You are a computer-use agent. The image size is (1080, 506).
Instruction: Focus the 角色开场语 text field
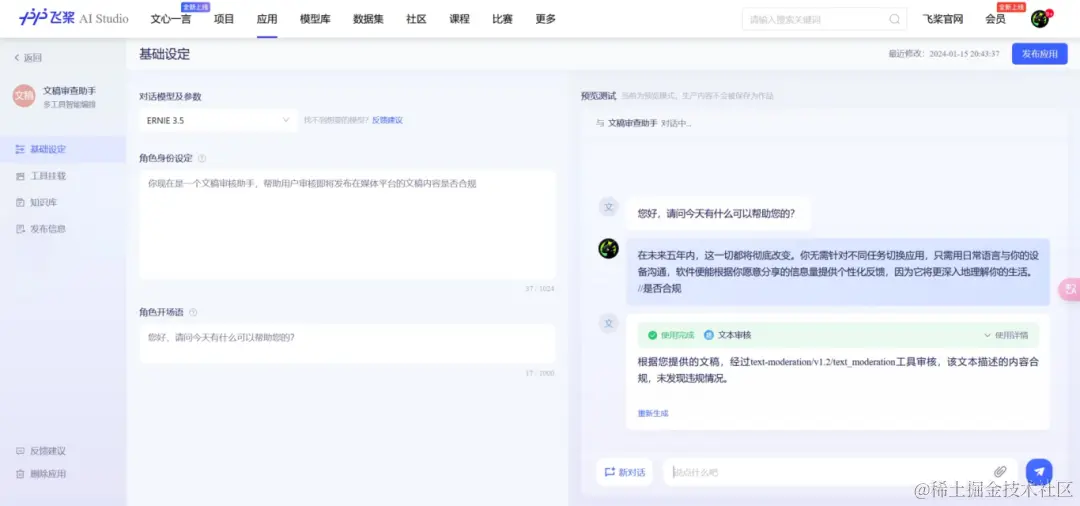tap(347, 344)
